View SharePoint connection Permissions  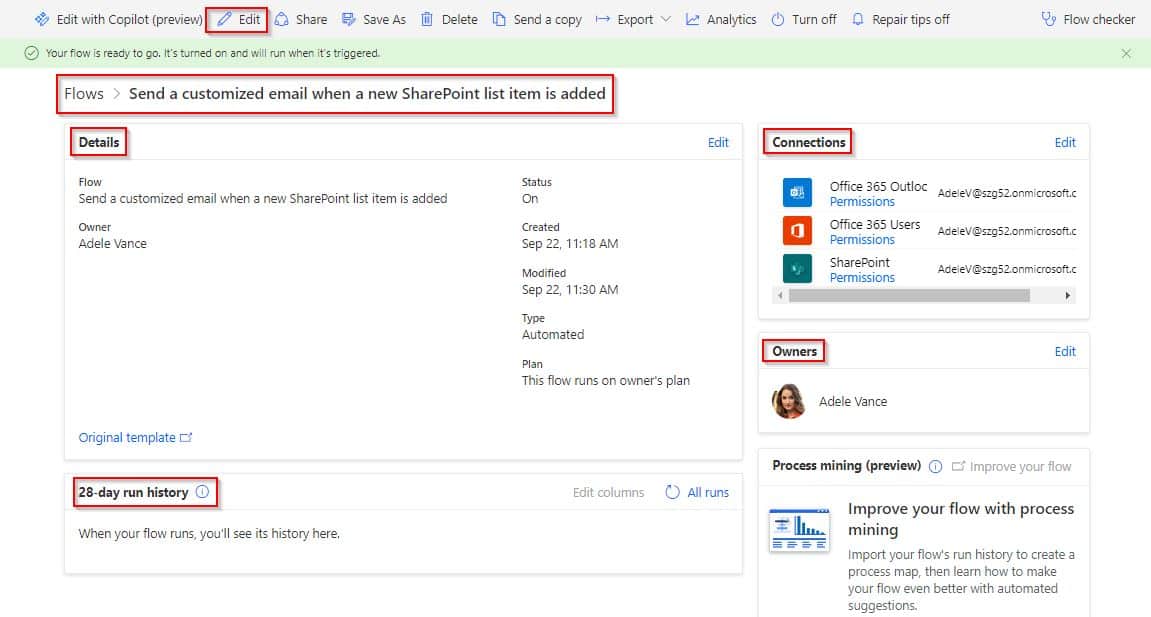864,277
